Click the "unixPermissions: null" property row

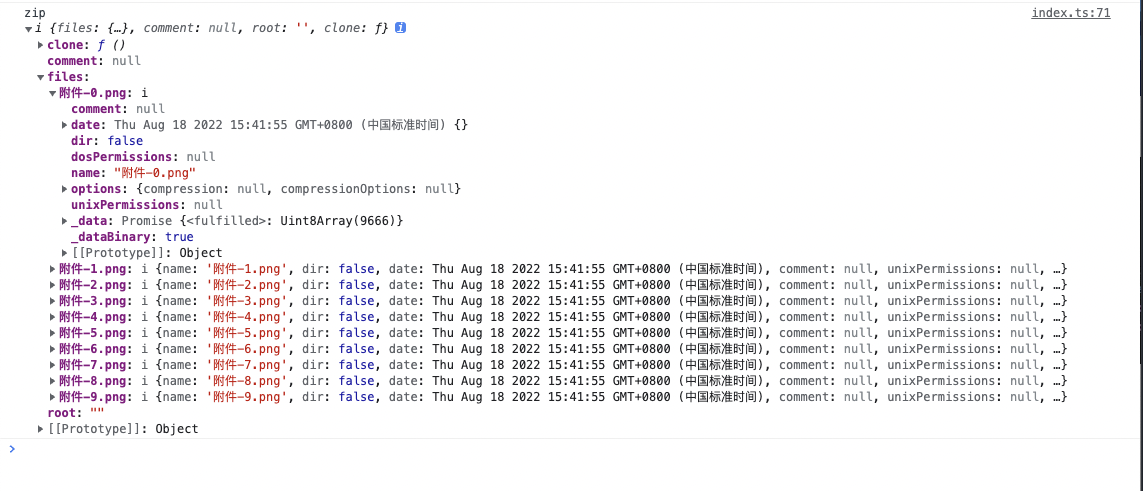pyautogui.click(x=147, y=205)
